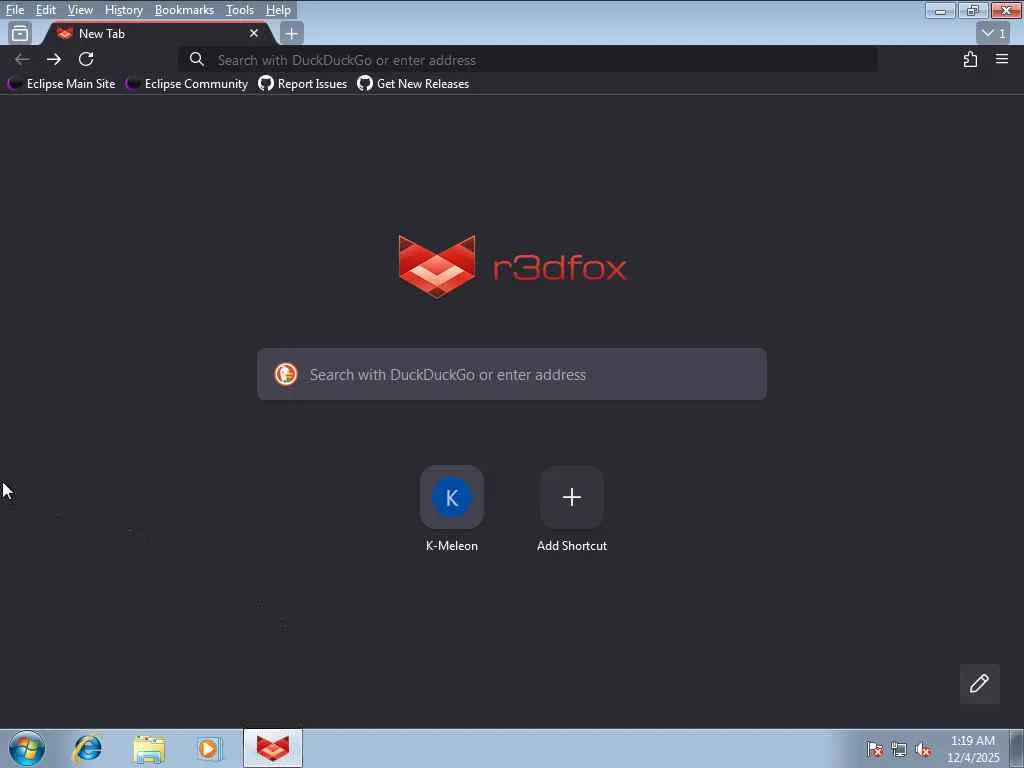This screenshot has height=768, width=1024.
Task: Reload the current page
Action: (x=86, y=59)
